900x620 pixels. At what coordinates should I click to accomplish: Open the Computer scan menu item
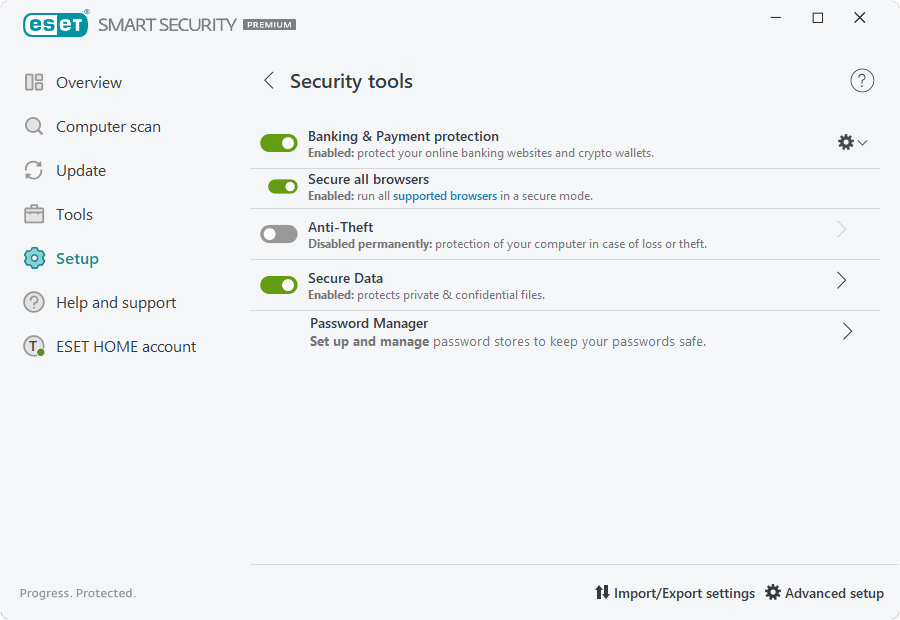(x=108, y=126)
